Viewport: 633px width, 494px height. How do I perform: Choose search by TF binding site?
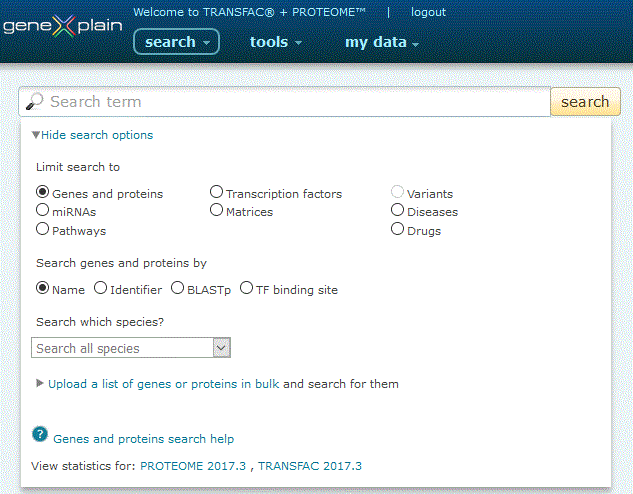pos(246,288)
